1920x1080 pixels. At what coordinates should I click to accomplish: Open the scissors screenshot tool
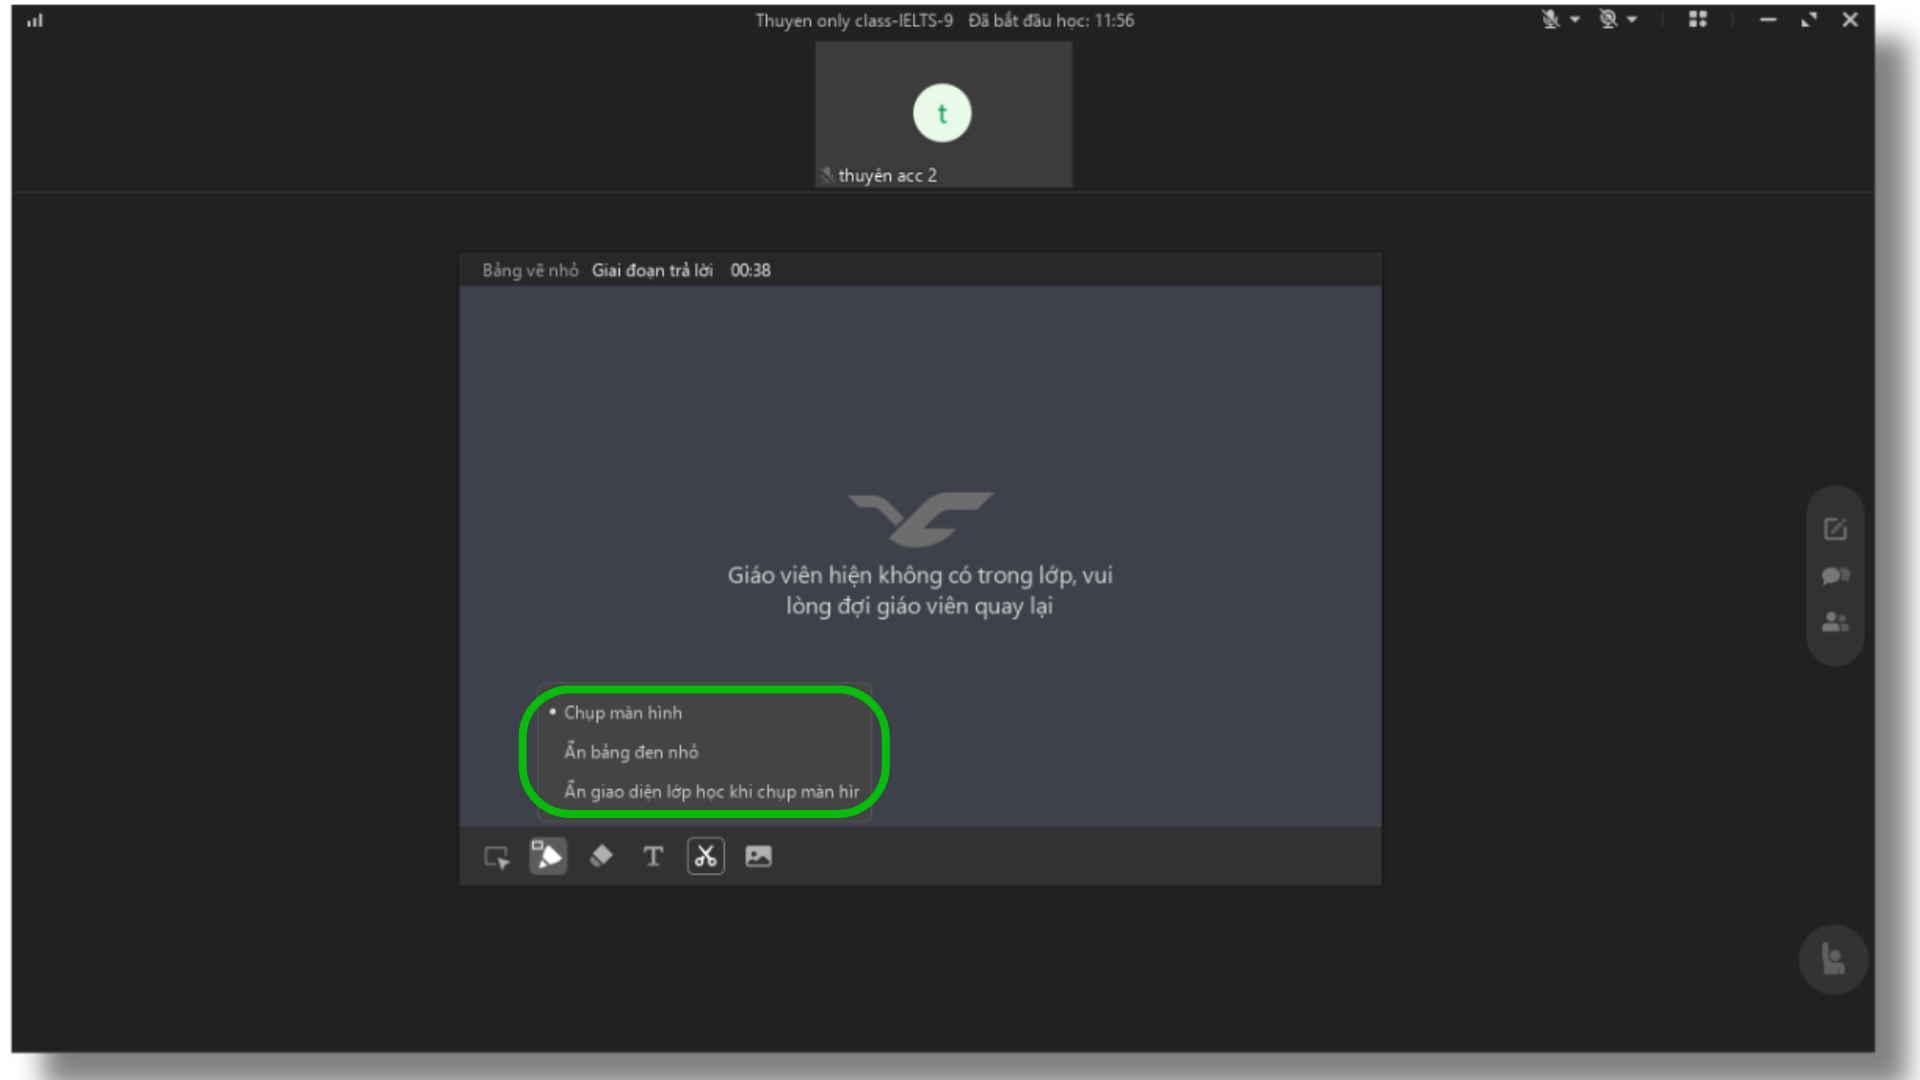705,856
